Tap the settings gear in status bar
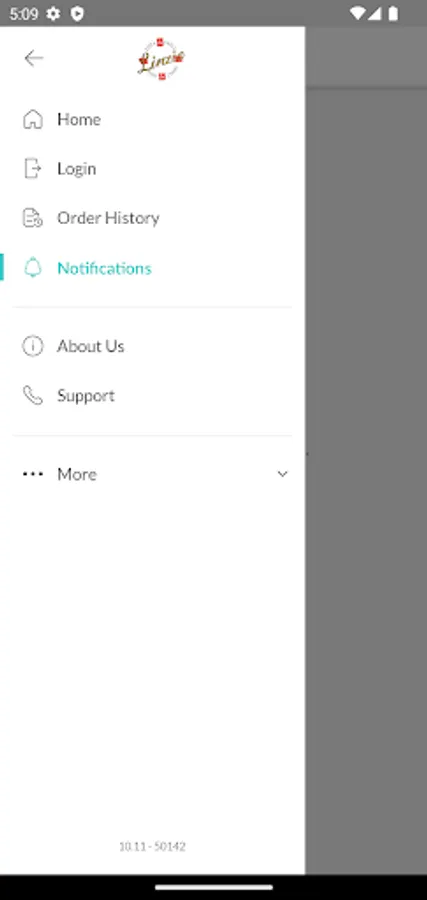 coord(53,13)
